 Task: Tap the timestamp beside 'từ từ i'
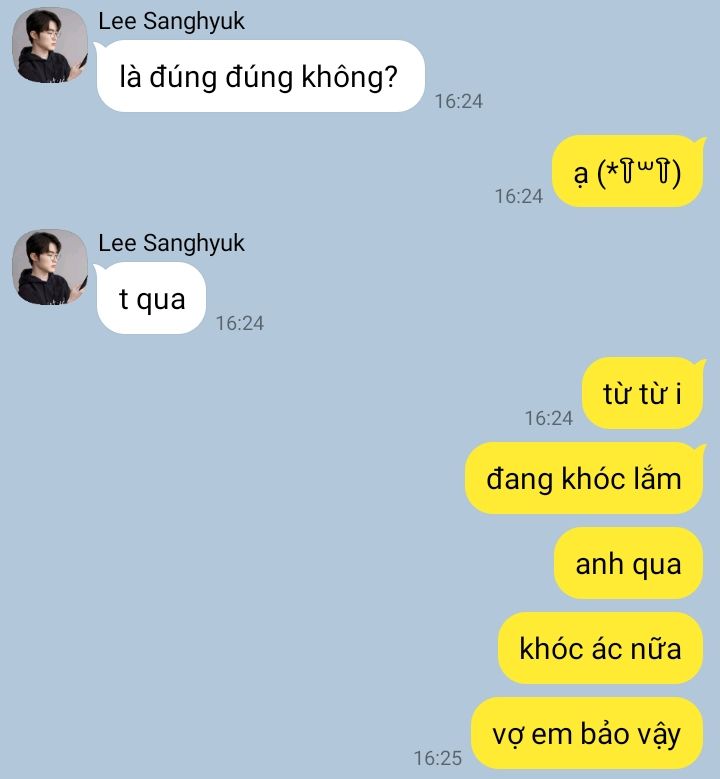point(549,418)
